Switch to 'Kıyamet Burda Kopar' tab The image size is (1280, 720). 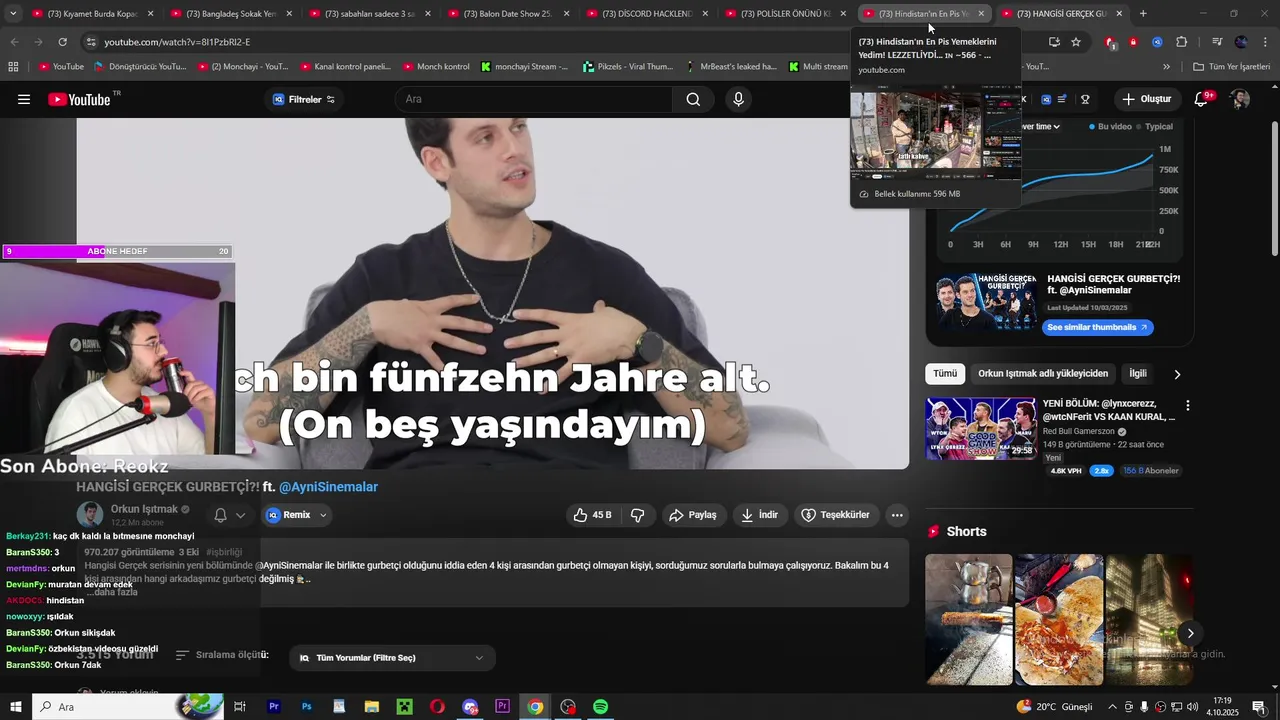(x=92, y=14)
